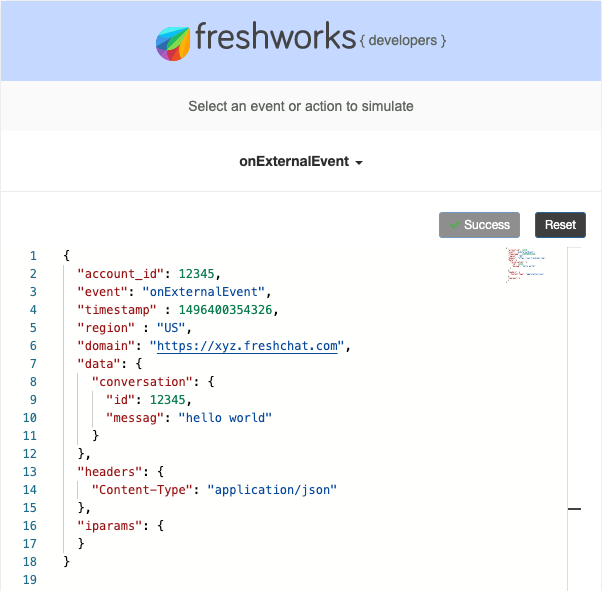602x591 pixels.
Task: Click the timestamp value 1496400354326
Action: tap(225, 310)
